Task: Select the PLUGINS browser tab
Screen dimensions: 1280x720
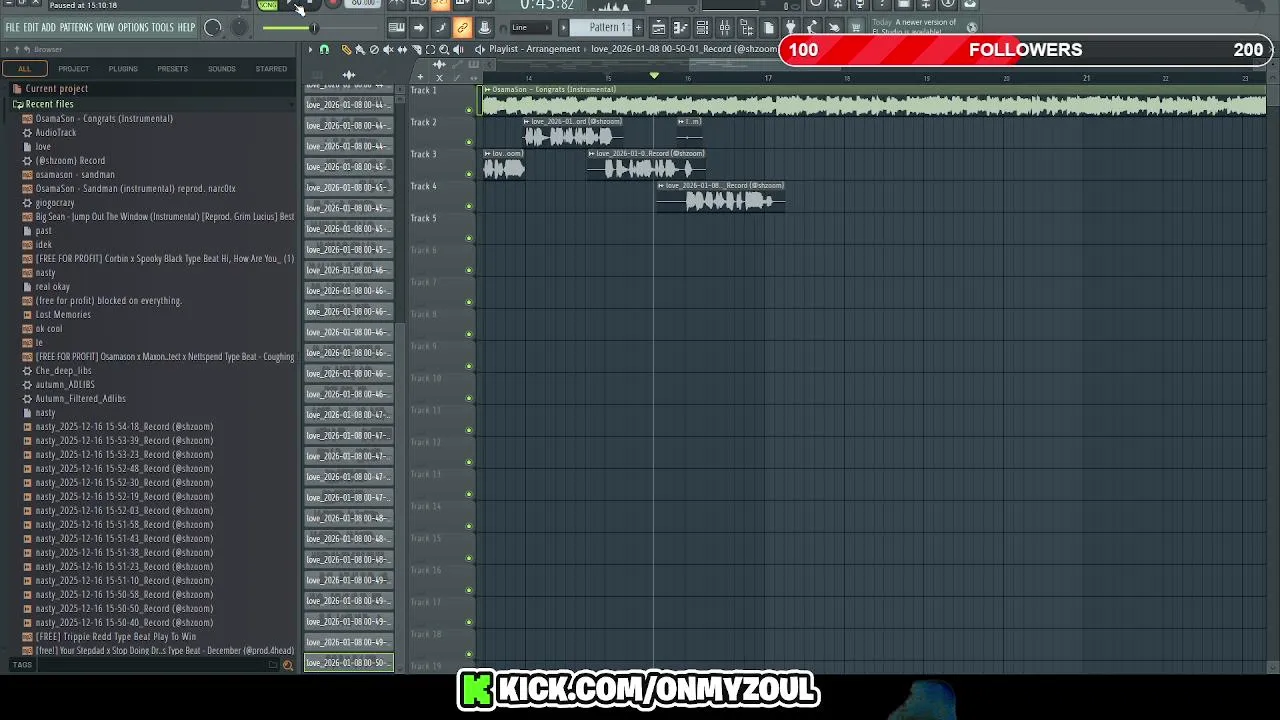Action: tap(123, 69)
